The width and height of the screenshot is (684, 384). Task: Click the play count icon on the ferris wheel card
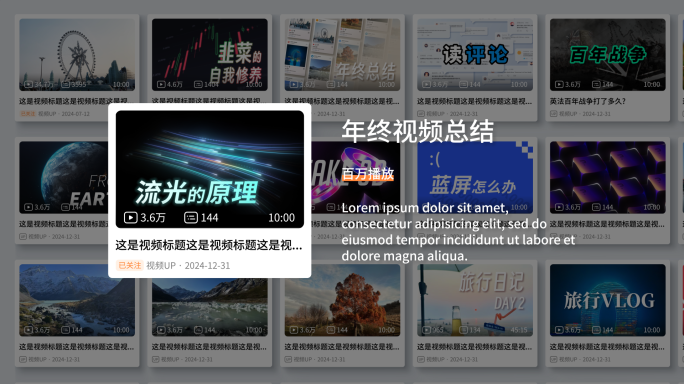point(28,84)
